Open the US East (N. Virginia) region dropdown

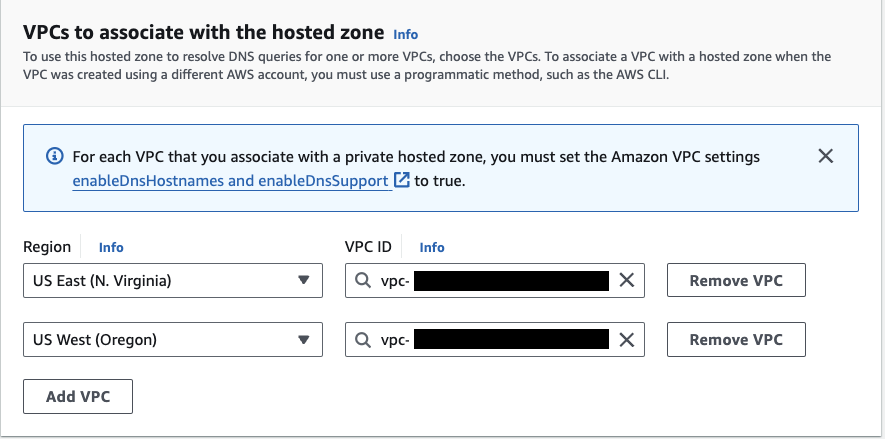click(160, 281)
